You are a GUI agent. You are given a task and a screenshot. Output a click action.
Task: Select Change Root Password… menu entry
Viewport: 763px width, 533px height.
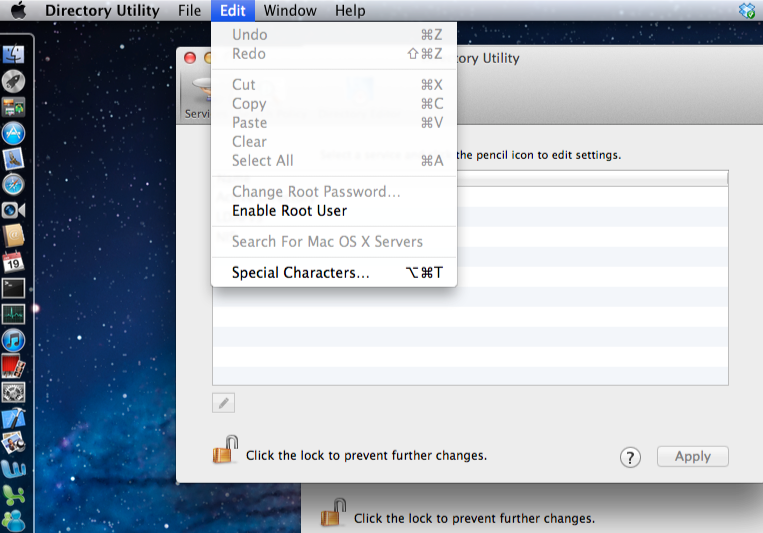click(334, 192)
